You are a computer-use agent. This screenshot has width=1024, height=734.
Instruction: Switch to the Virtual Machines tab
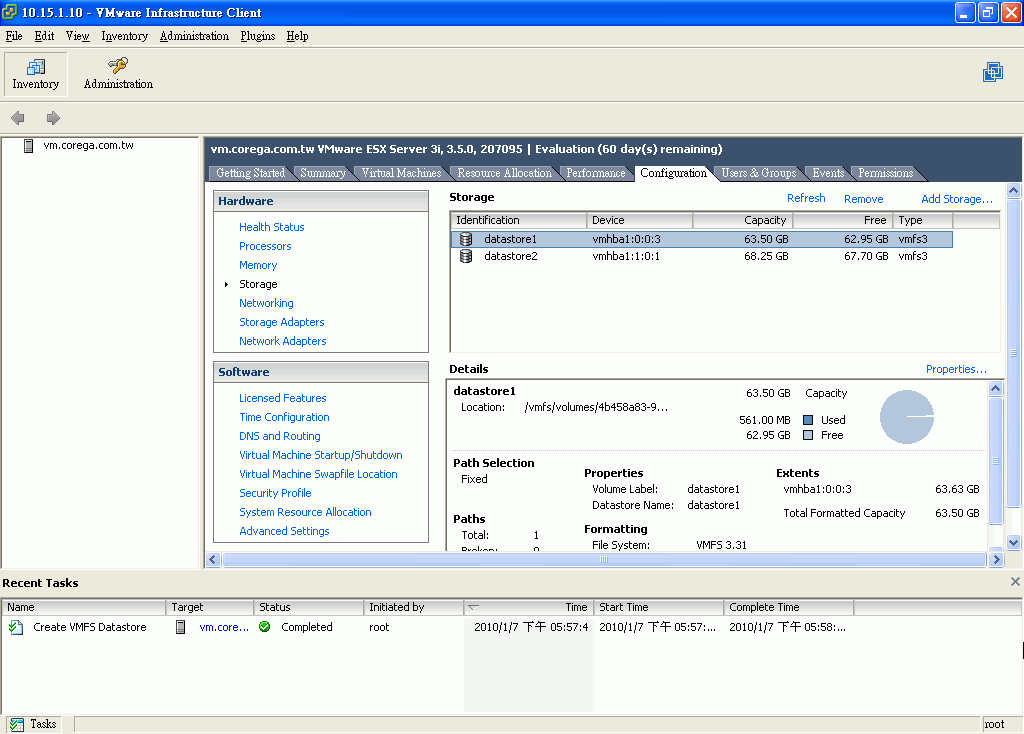click(402, 173)
